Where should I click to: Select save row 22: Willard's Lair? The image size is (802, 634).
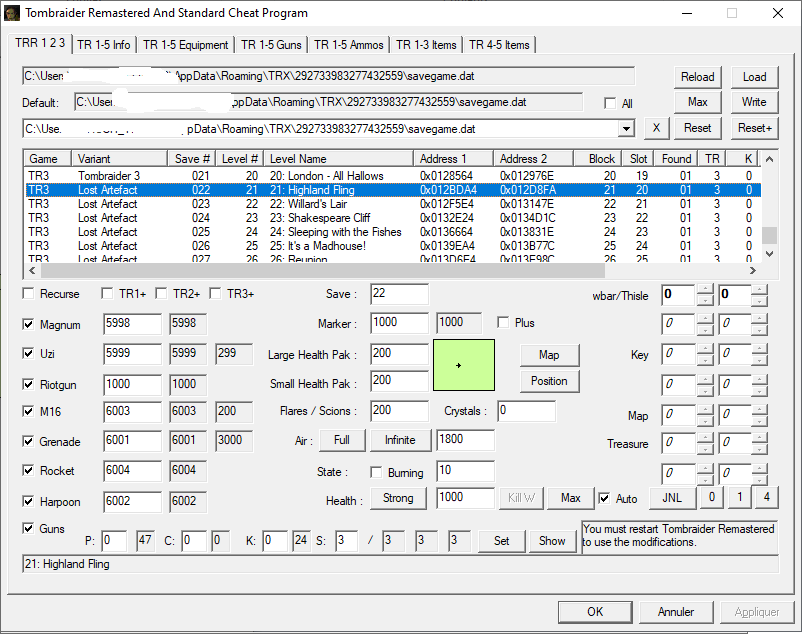[x=393, y=204]
